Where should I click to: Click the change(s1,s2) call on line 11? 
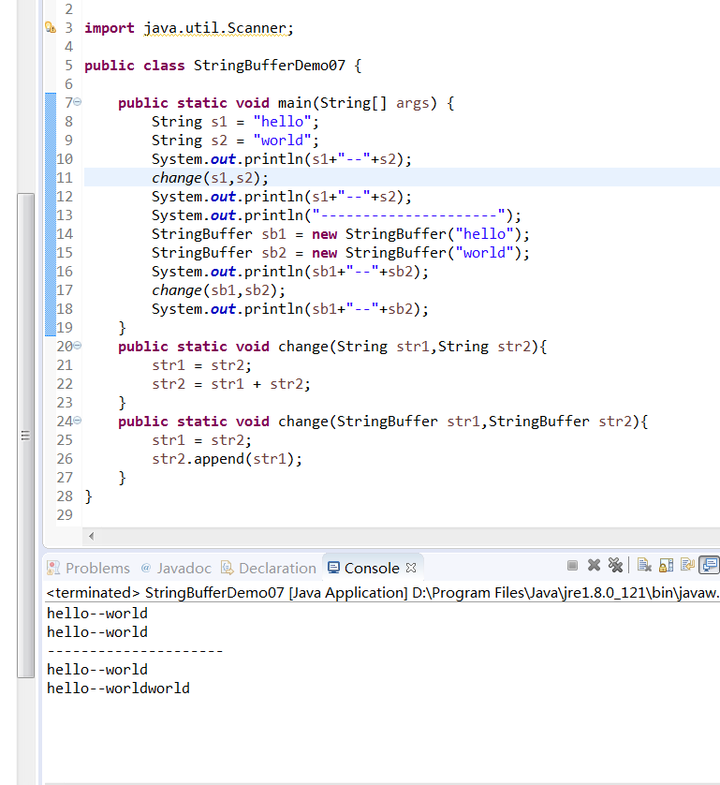click(210, 178)
